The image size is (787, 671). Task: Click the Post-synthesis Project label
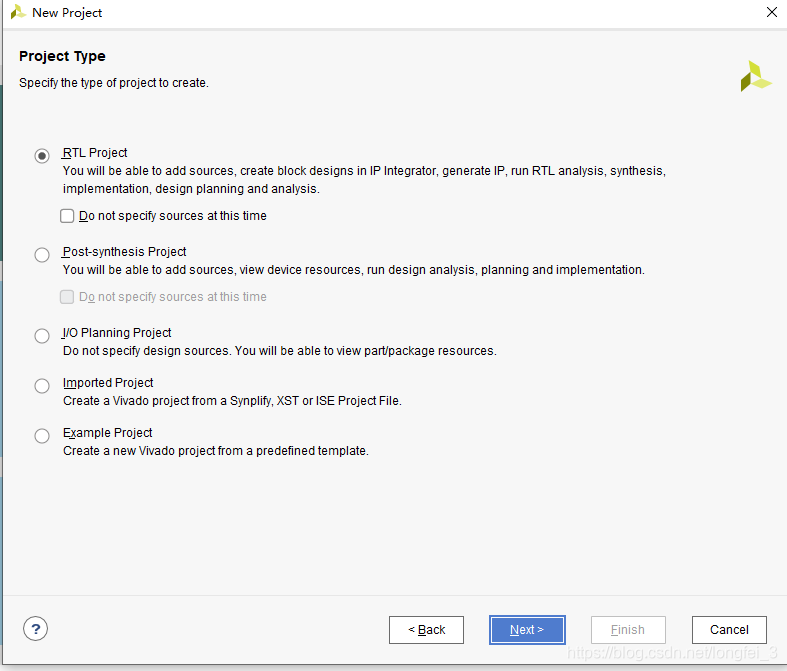(124, 251)
